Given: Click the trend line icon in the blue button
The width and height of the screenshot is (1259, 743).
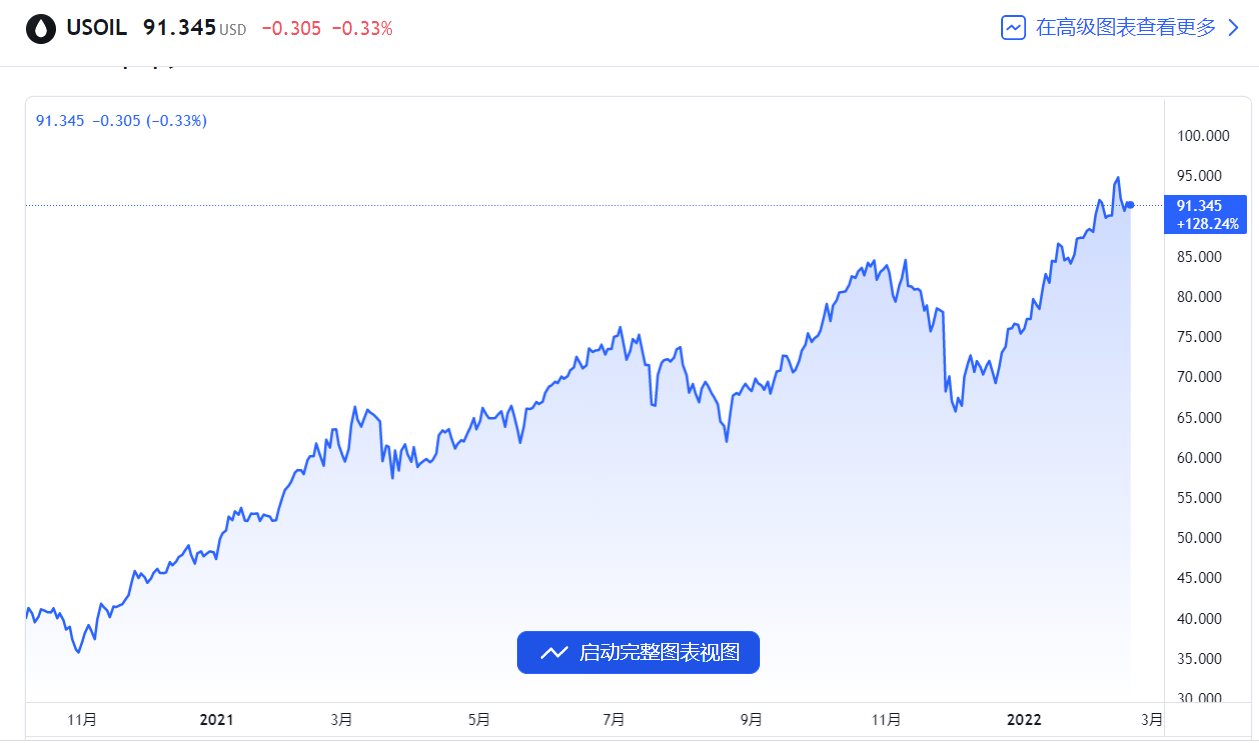Looking at the screenshot, I should pyautogui.click(x=554, y=653).
